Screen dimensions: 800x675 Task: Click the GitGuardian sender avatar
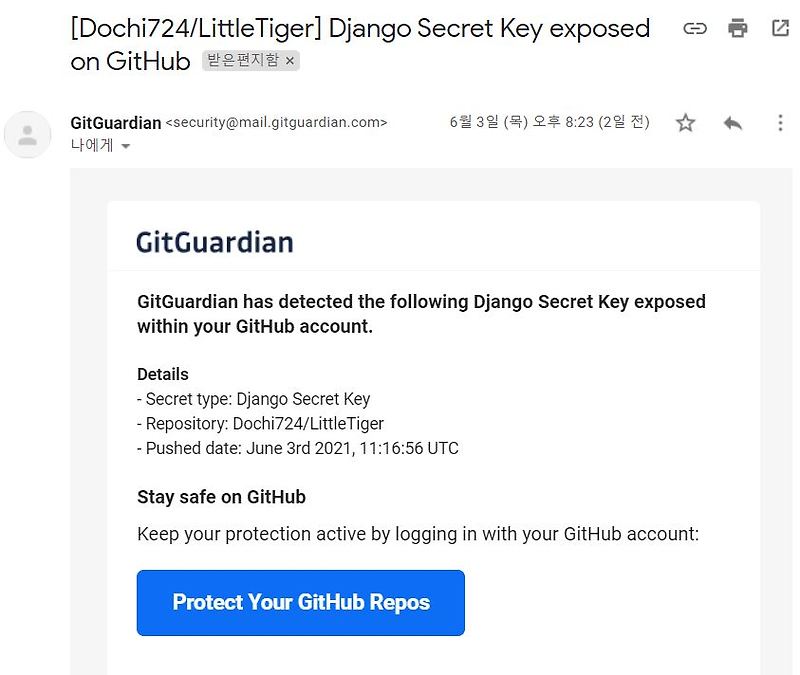[27, 133]
